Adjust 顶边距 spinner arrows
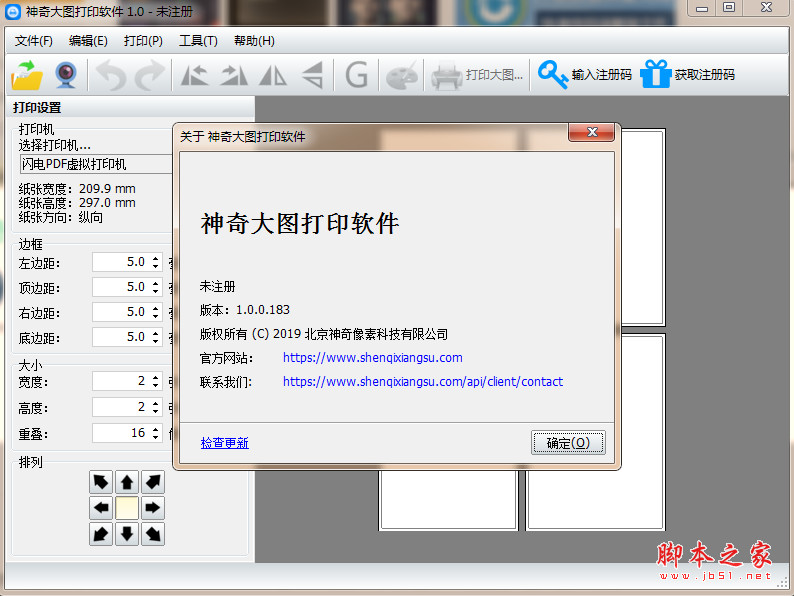The width and height of the screenshot is (794, 596). coord(156,287)
